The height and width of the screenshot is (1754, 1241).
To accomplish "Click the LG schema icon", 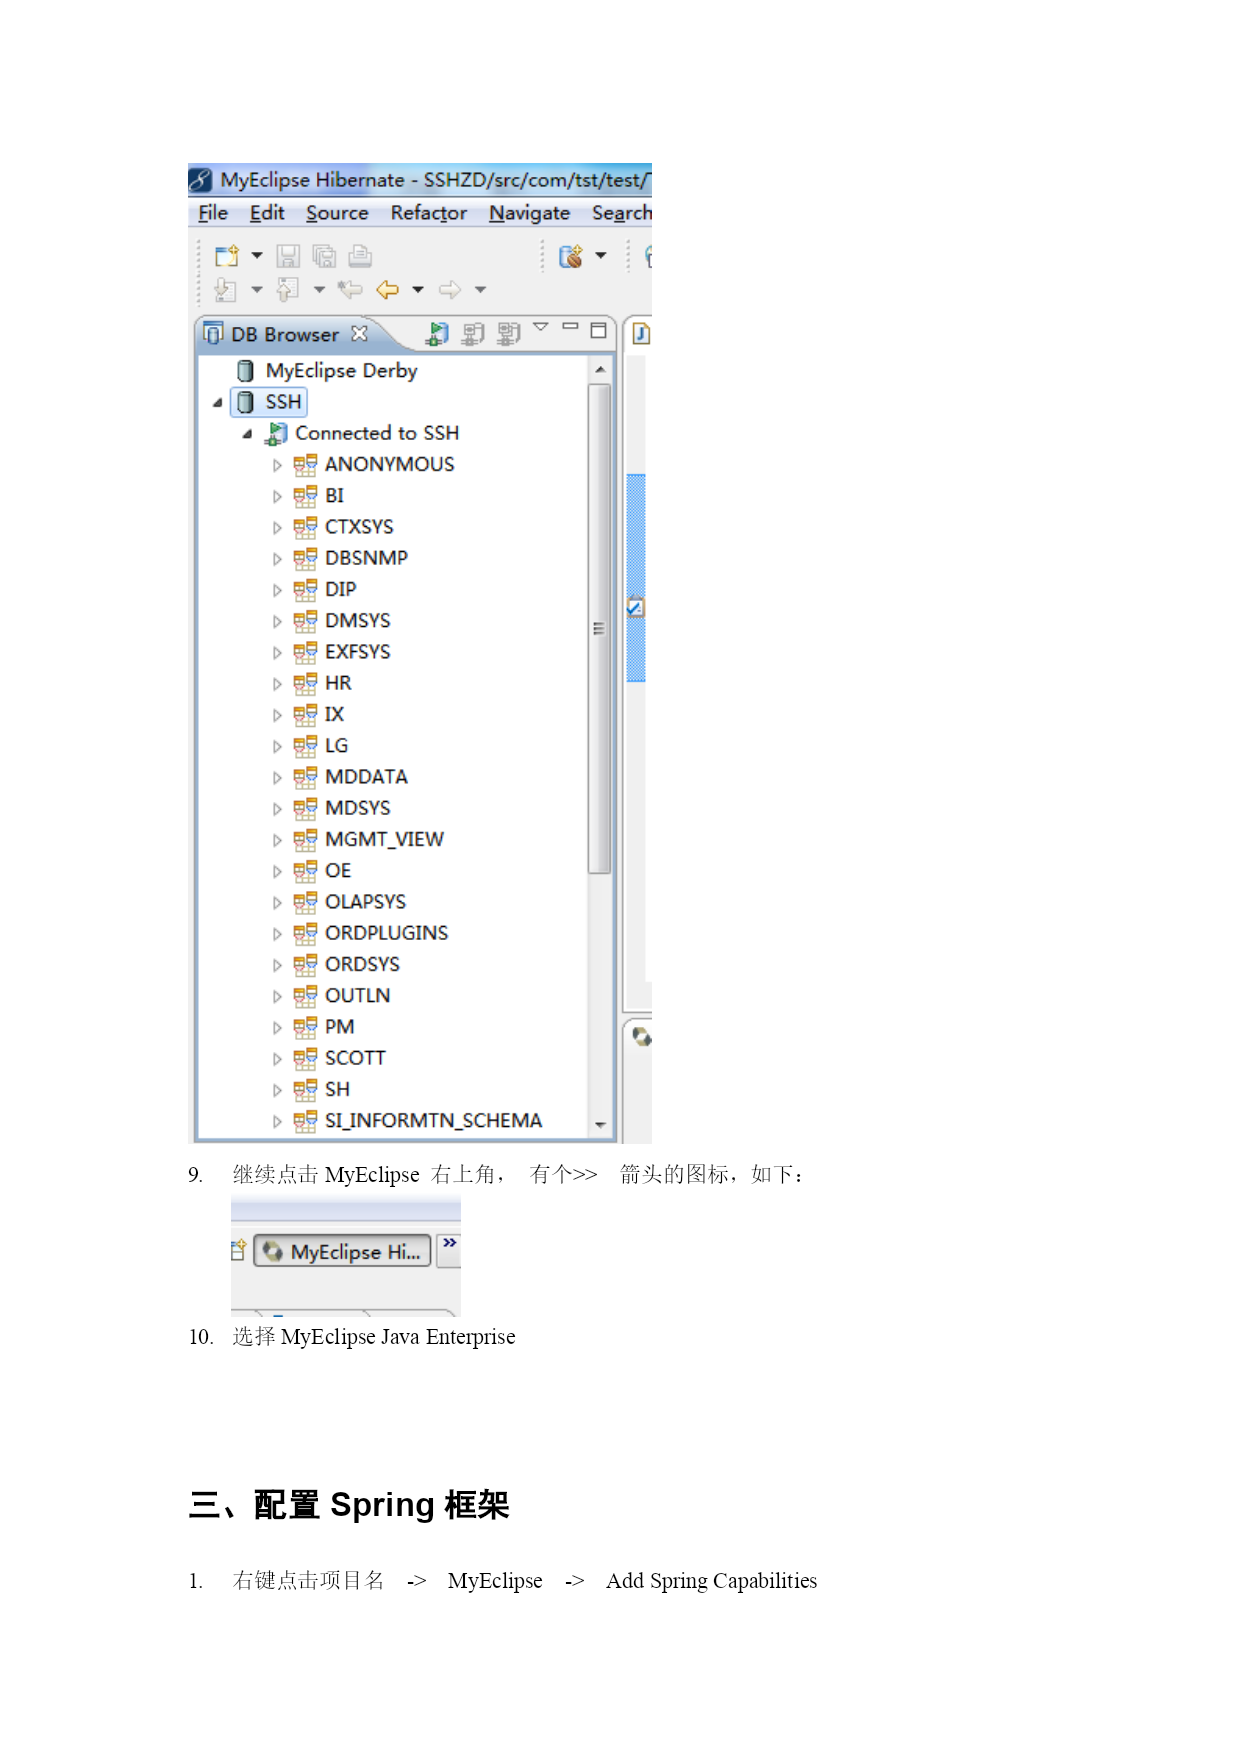I will [x=305, y=746].
